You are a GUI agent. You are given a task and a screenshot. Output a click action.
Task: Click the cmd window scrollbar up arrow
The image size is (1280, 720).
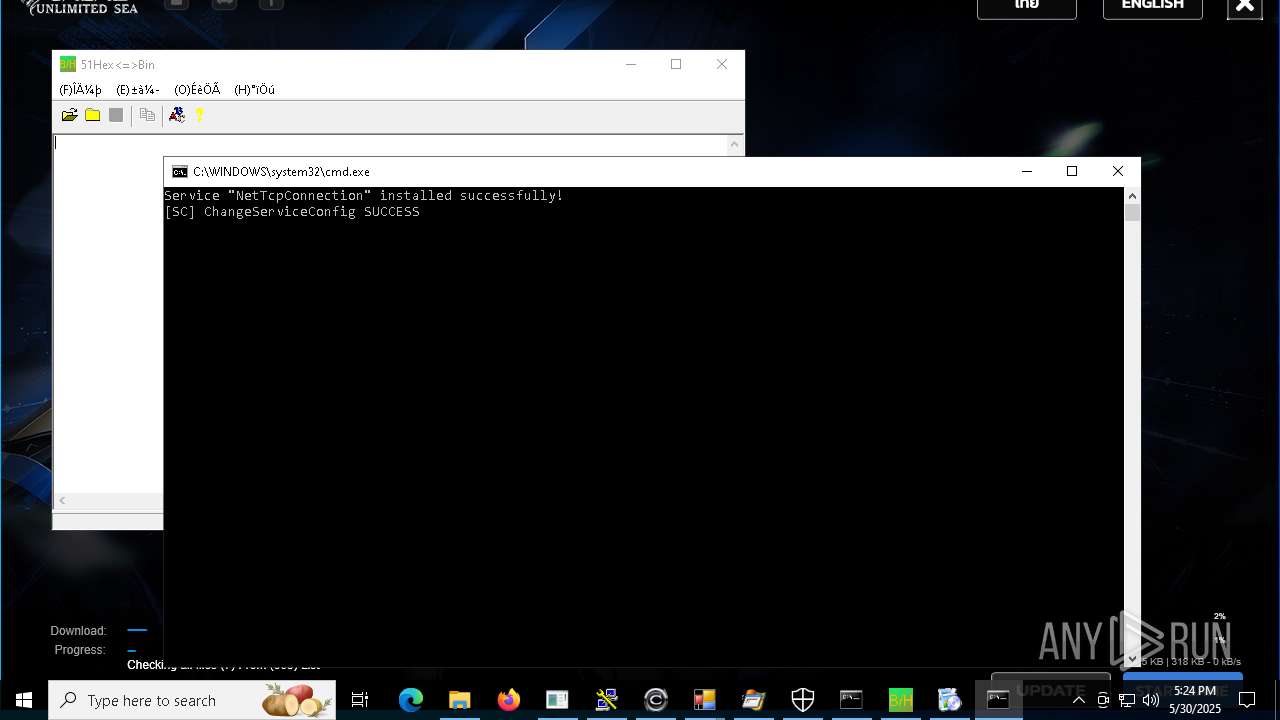coord(1132,196)
